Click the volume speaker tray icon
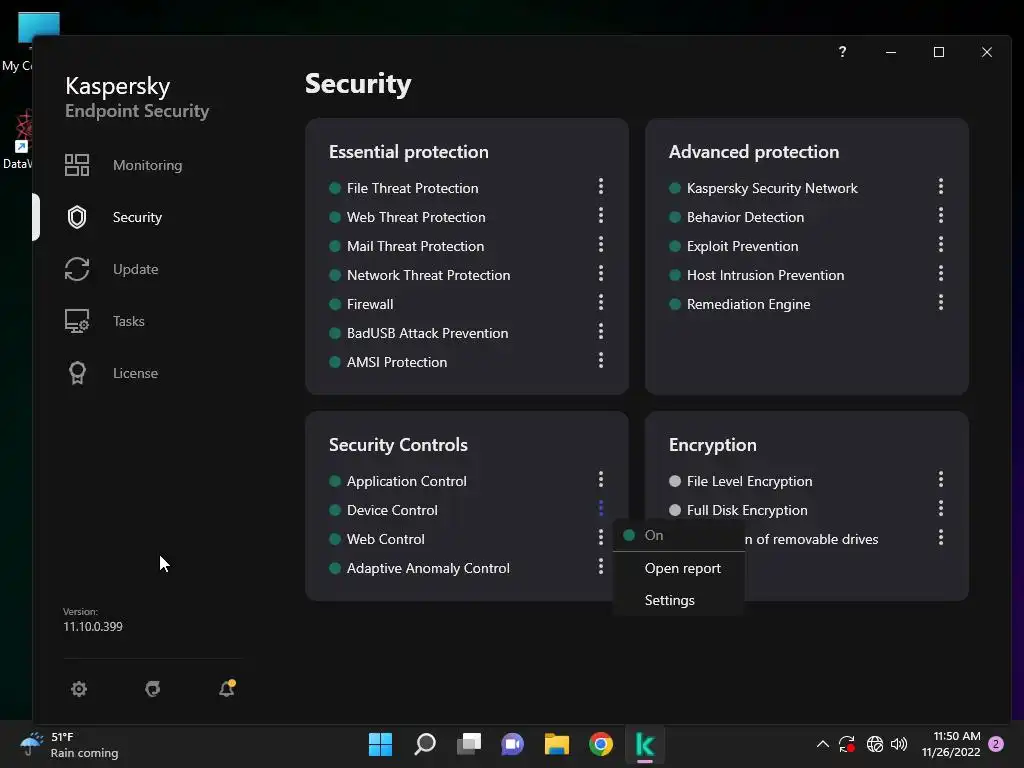This screenshot has width=1024, height=768. pyautogui.click(x=899, y=744)
